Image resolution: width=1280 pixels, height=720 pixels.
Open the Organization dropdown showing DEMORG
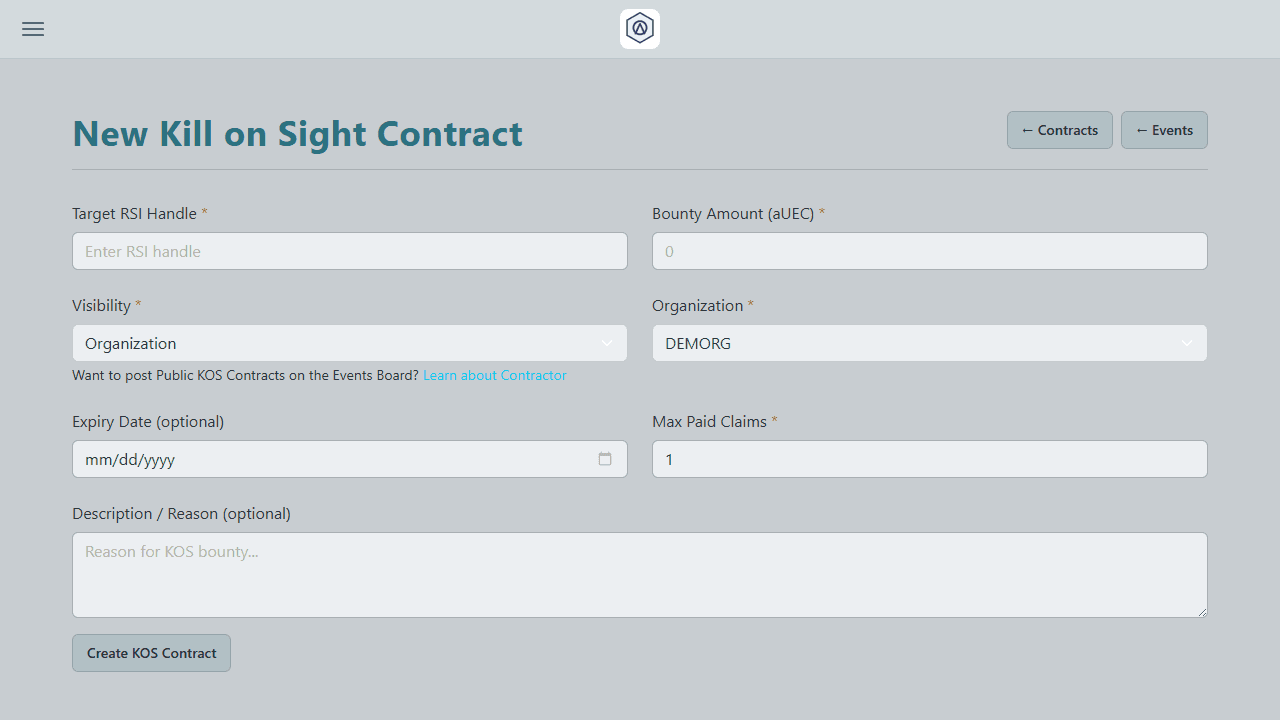[x=929, y=342]
